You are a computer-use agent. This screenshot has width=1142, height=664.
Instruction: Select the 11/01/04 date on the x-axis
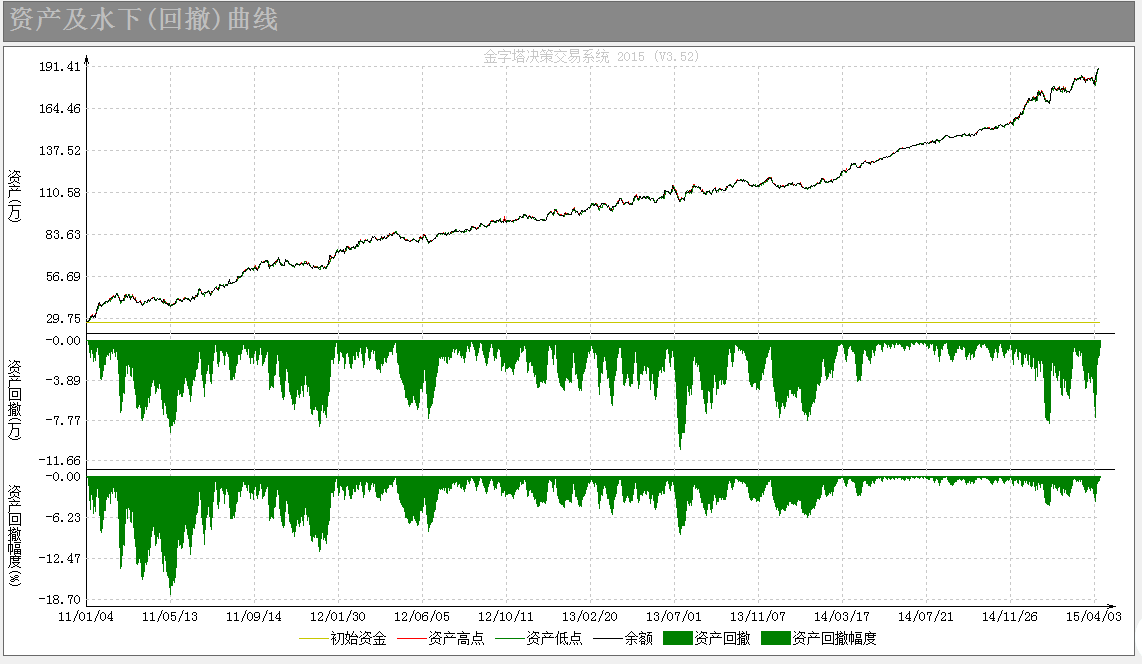pyautogui.click(x=86, y=616)
